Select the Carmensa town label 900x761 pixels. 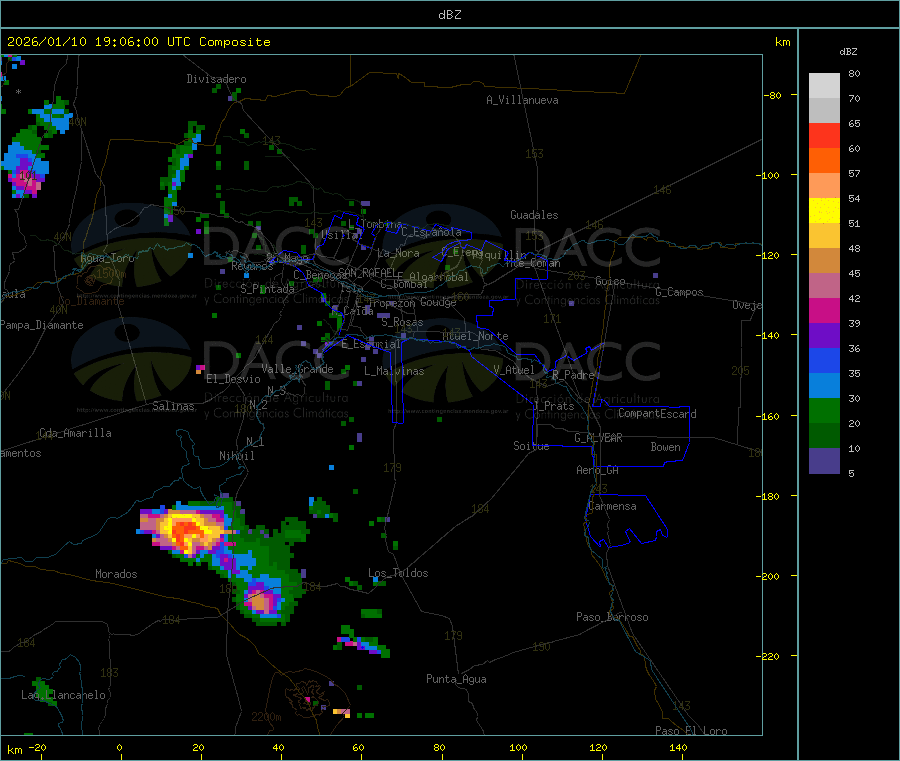coord(612,506)
